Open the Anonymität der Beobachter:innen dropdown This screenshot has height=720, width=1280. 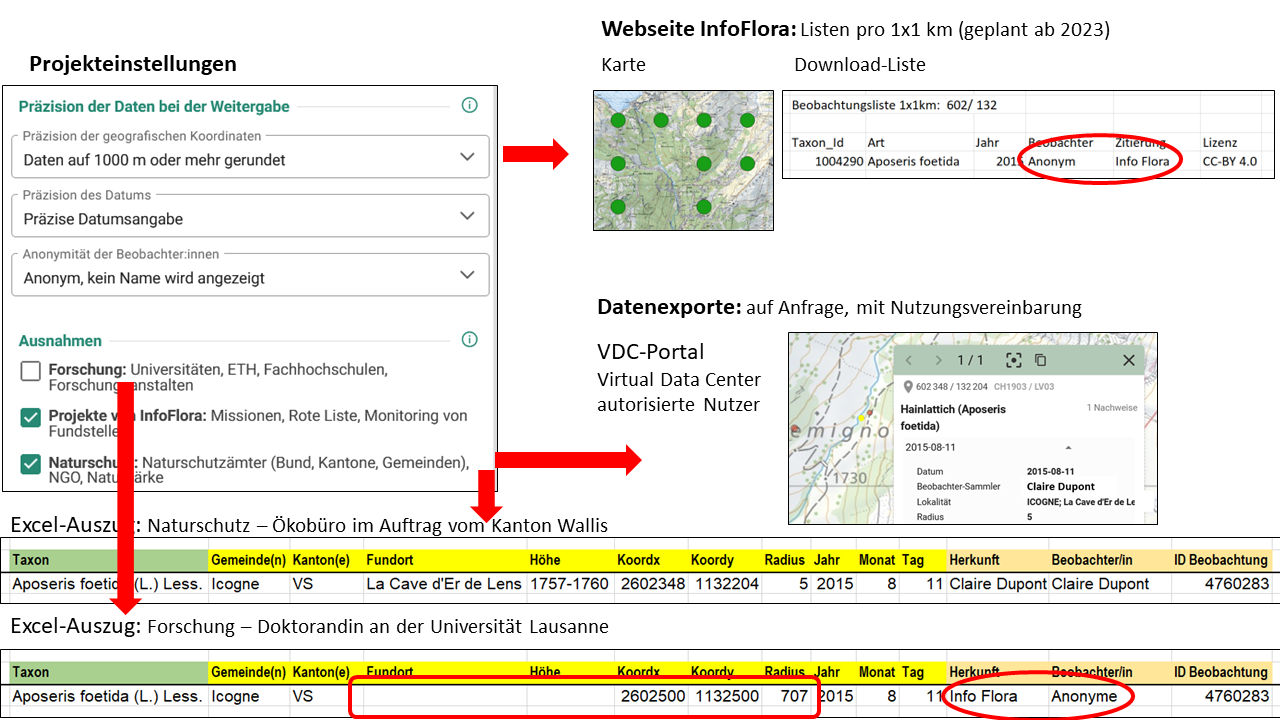pyautogui.click(x=250, y=275)
